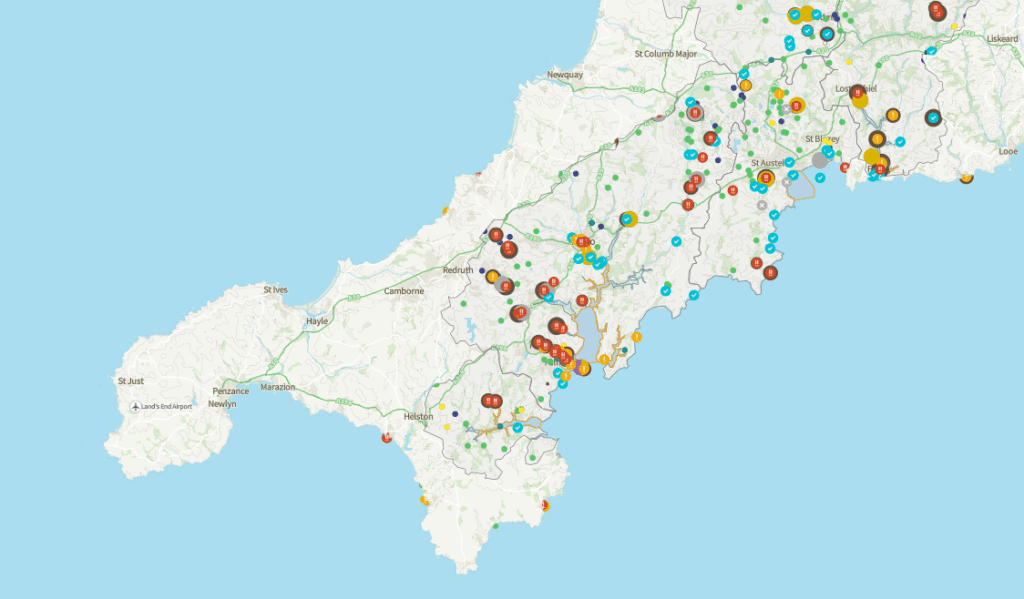Click the gray X marker south of St Austell
Viewport: 1024px width, 599px height.
click(762, 205)
